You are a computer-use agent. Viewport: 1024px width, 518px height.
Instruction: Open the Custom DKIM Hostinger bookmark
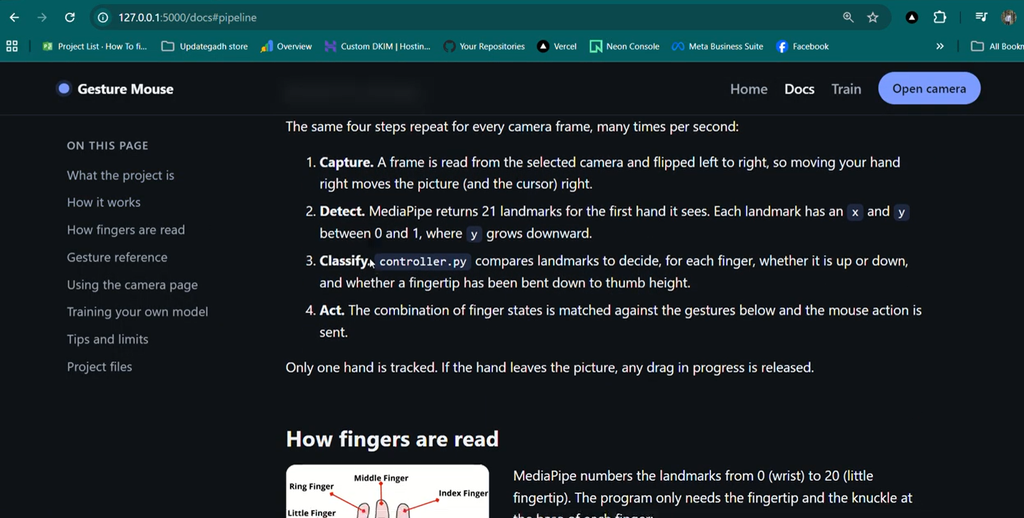pos(377,46)
